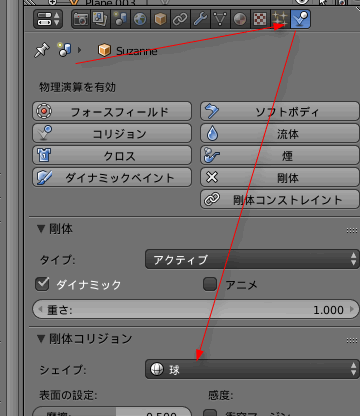The height and width of the screenshot is (416, 360).
Task: Open the Physics properties tab
Action: point(301,19)
